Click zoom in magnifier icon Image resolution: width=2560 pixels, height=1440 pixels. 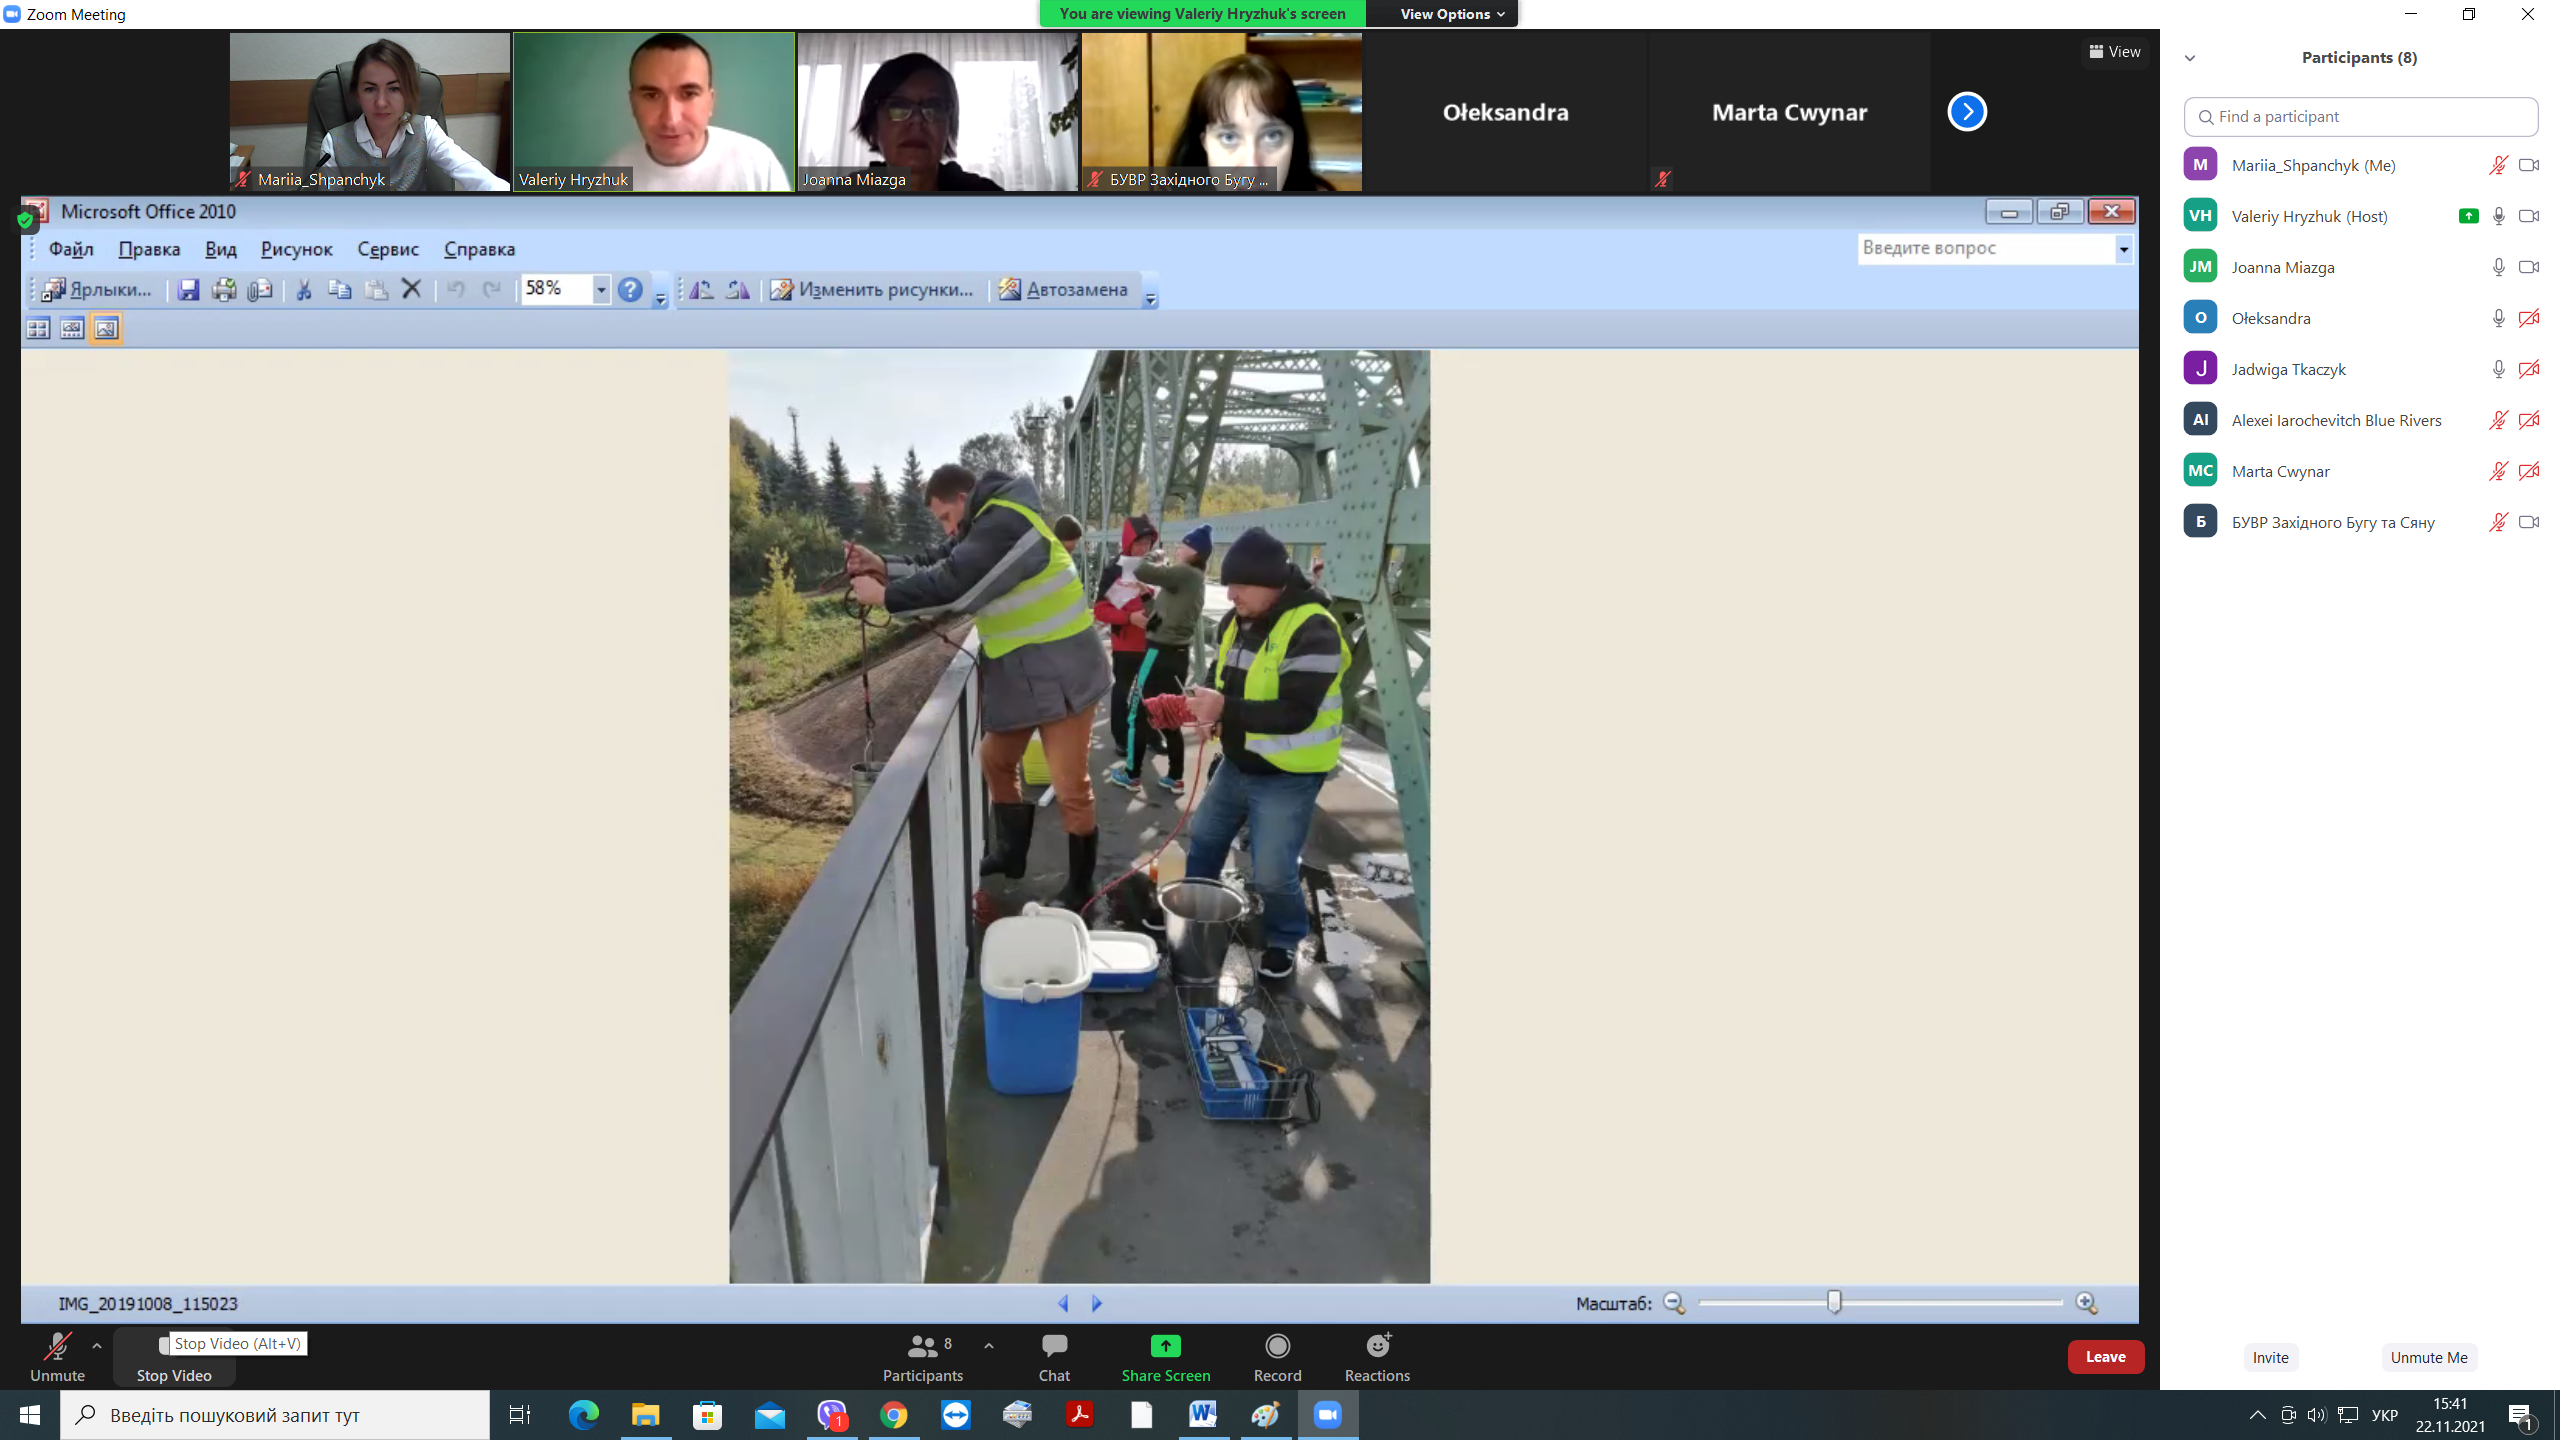click(2086, 1303)
